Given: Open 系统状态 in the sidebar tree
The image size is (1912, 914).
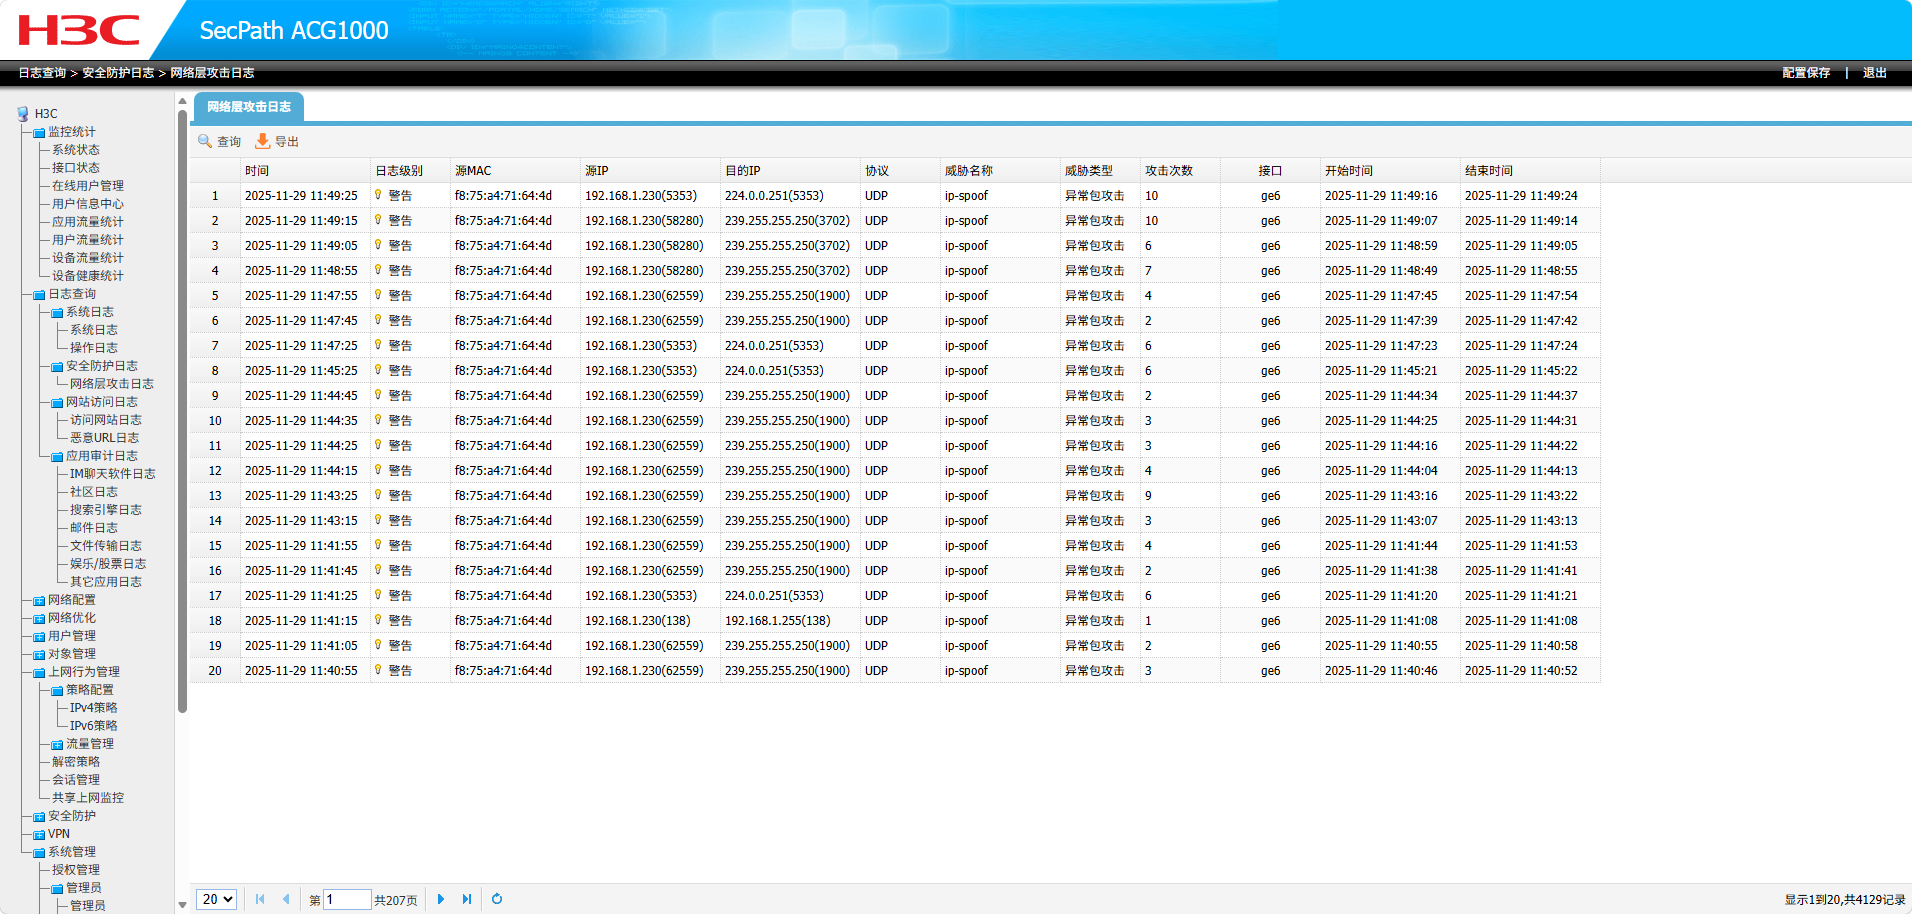Looking at the screenshot, I should pyautogui.click(x=76, y=150).
